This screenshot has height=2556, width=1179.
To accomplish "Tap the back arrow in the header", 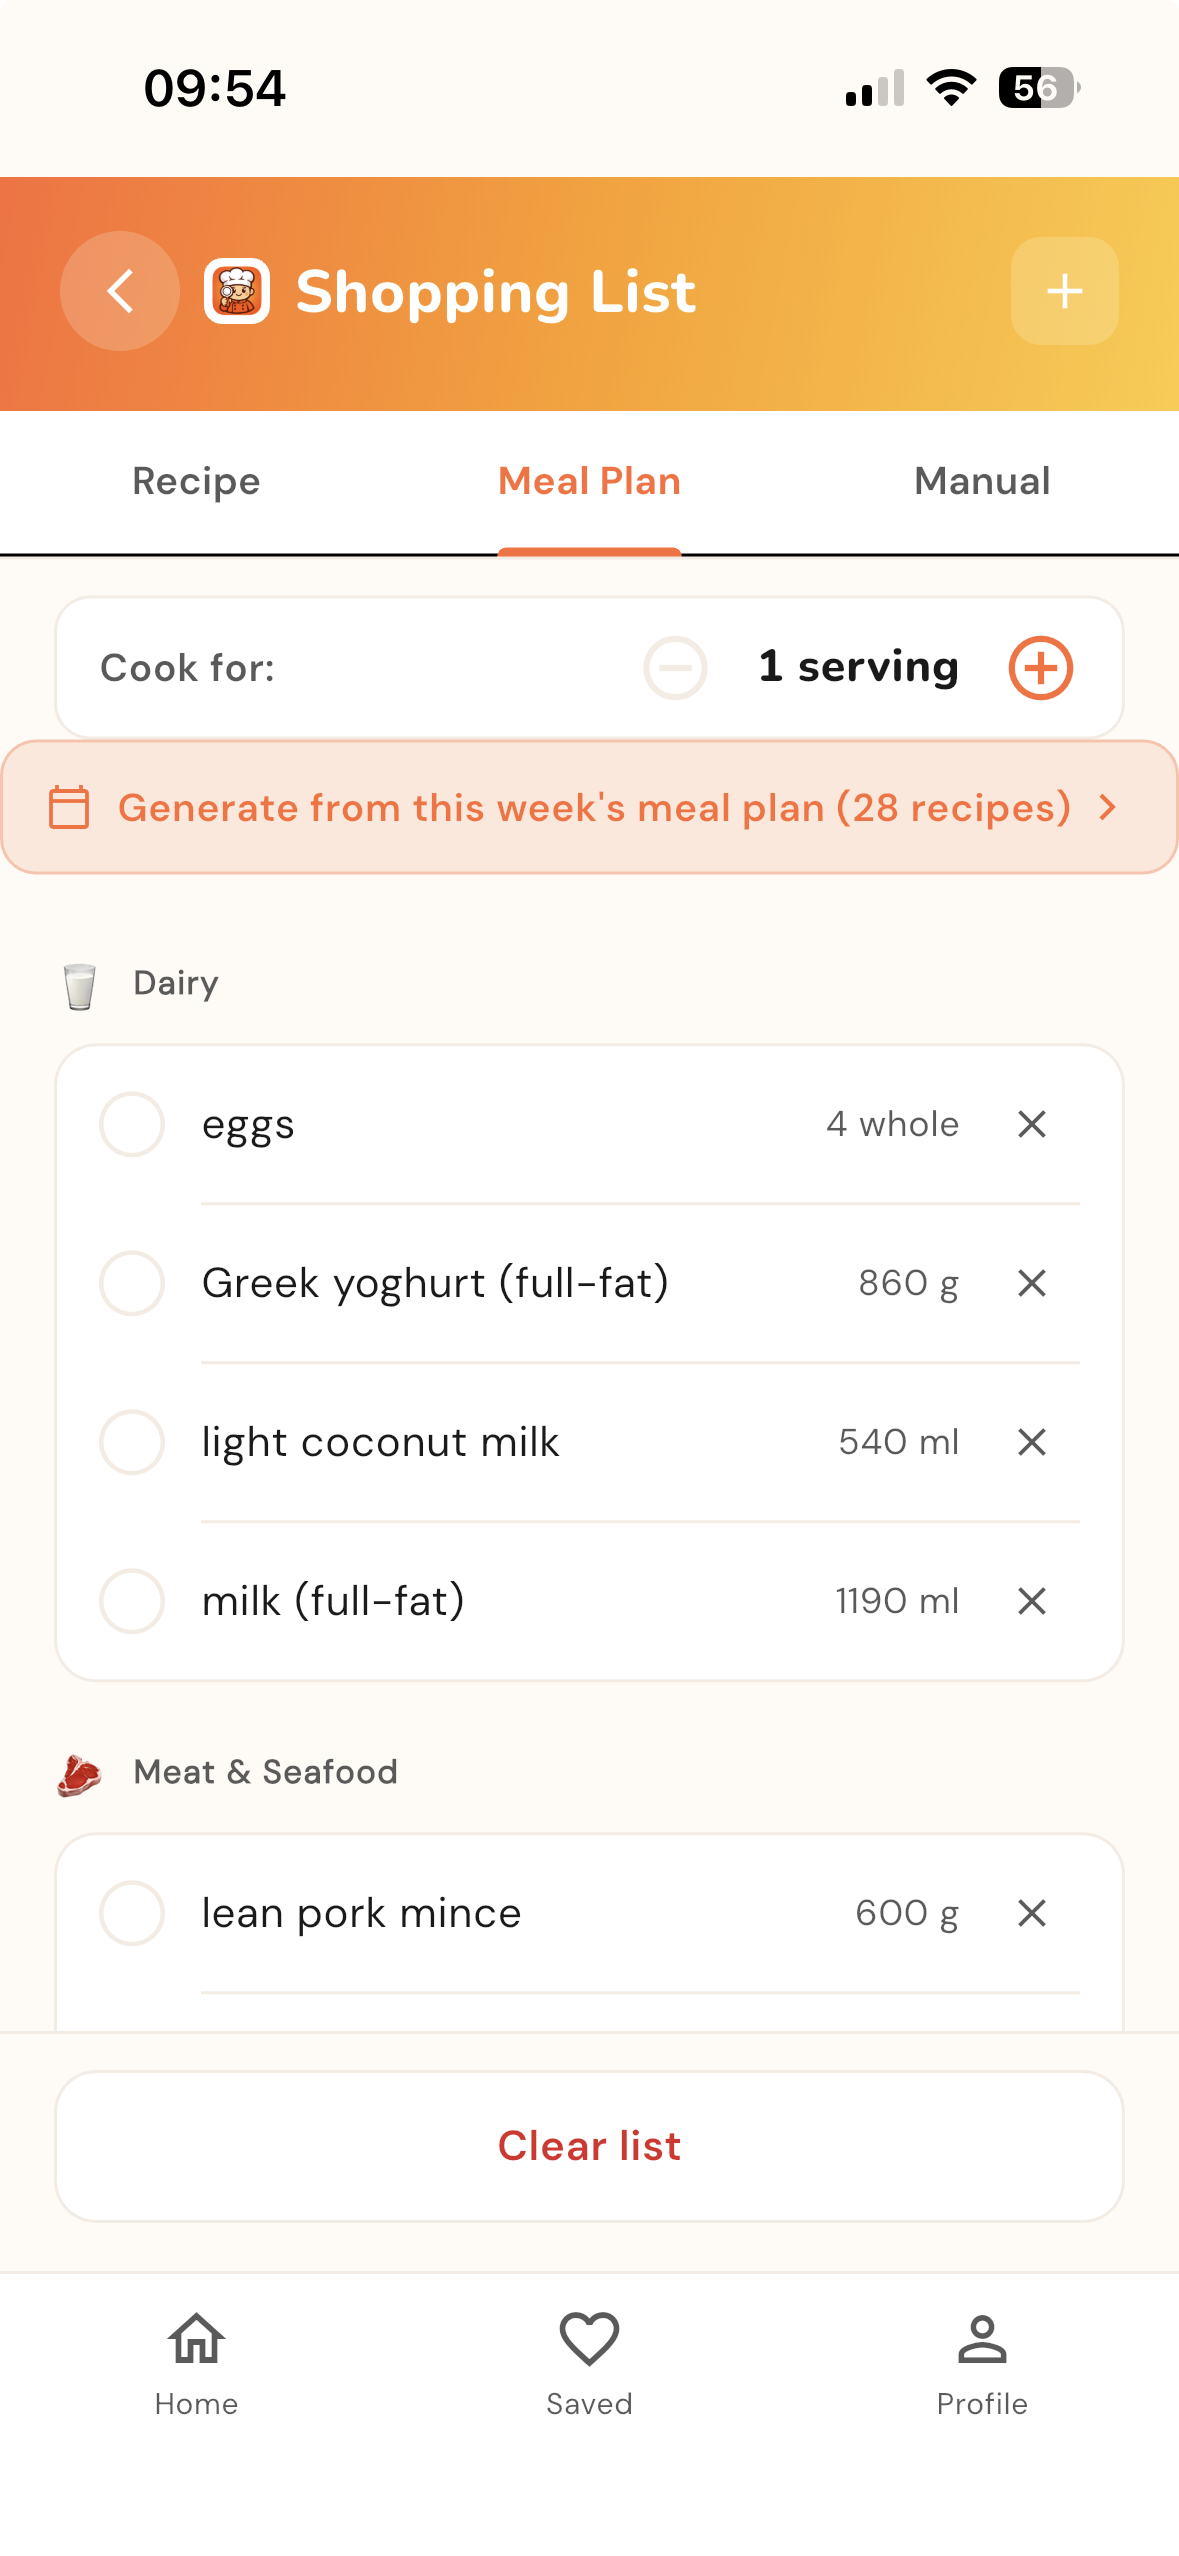I will (120, 291).
